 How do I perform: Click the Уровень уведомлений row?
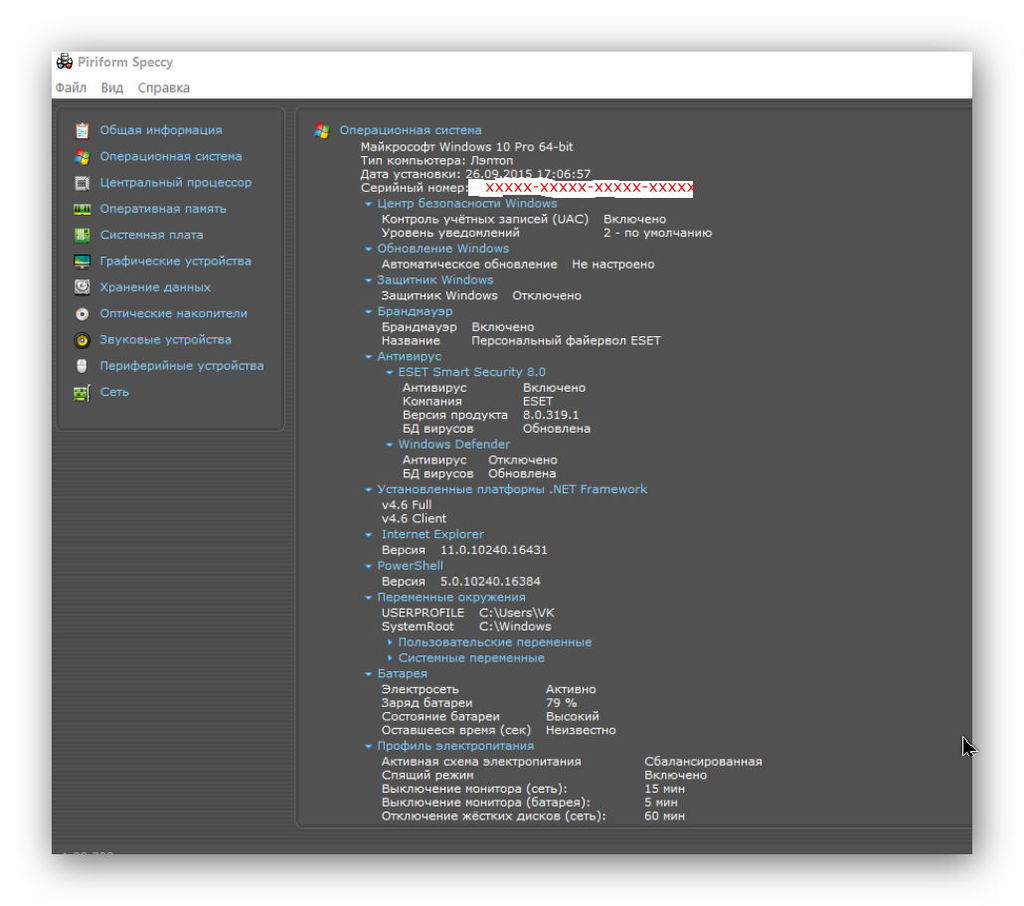(547, 233)
